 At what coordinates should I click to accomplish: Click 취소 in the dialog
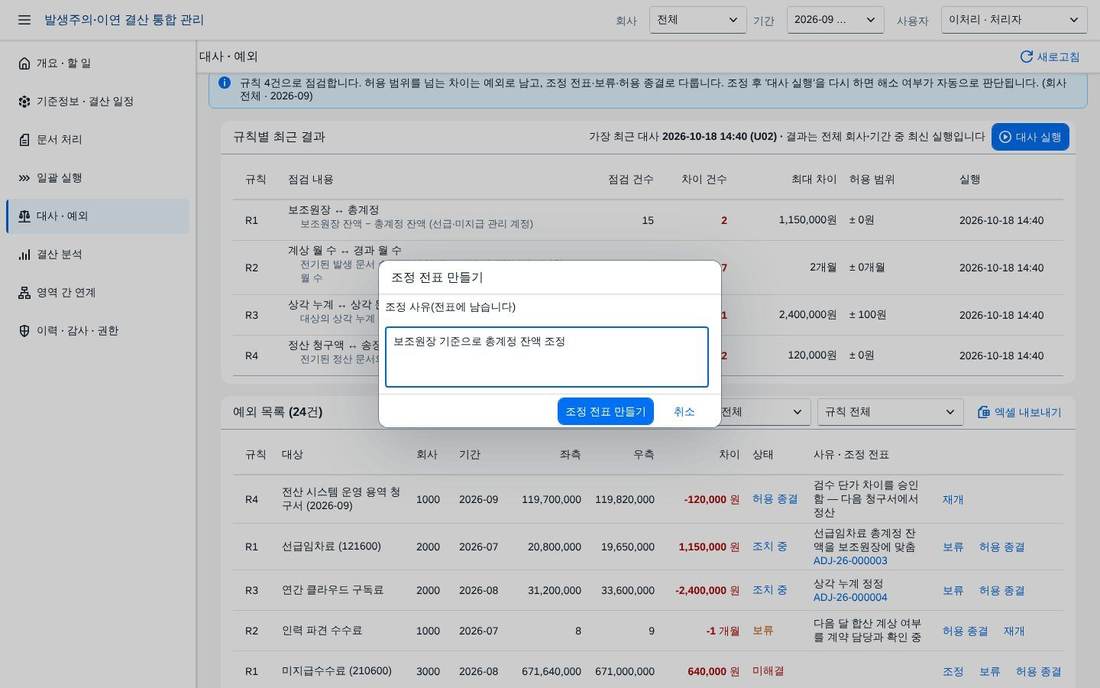coord(684,412)
